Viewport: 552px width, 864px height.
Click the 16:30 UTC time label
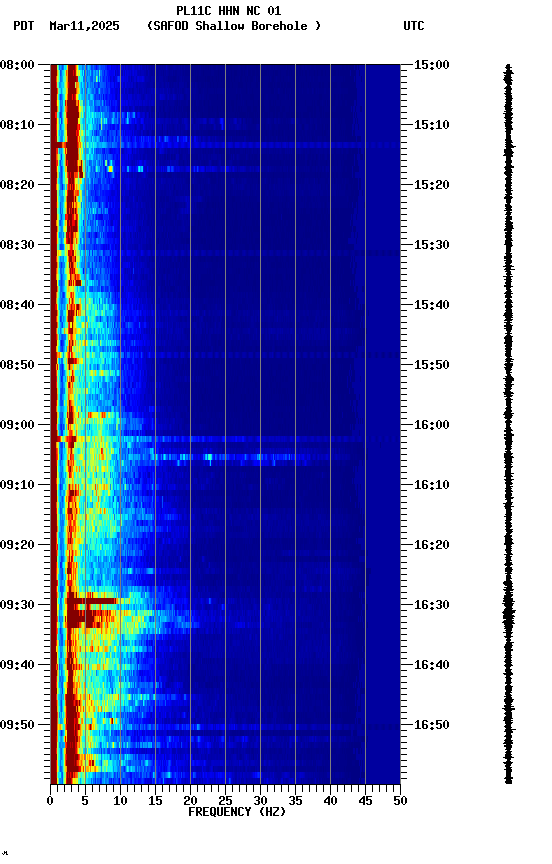(432, 606)
